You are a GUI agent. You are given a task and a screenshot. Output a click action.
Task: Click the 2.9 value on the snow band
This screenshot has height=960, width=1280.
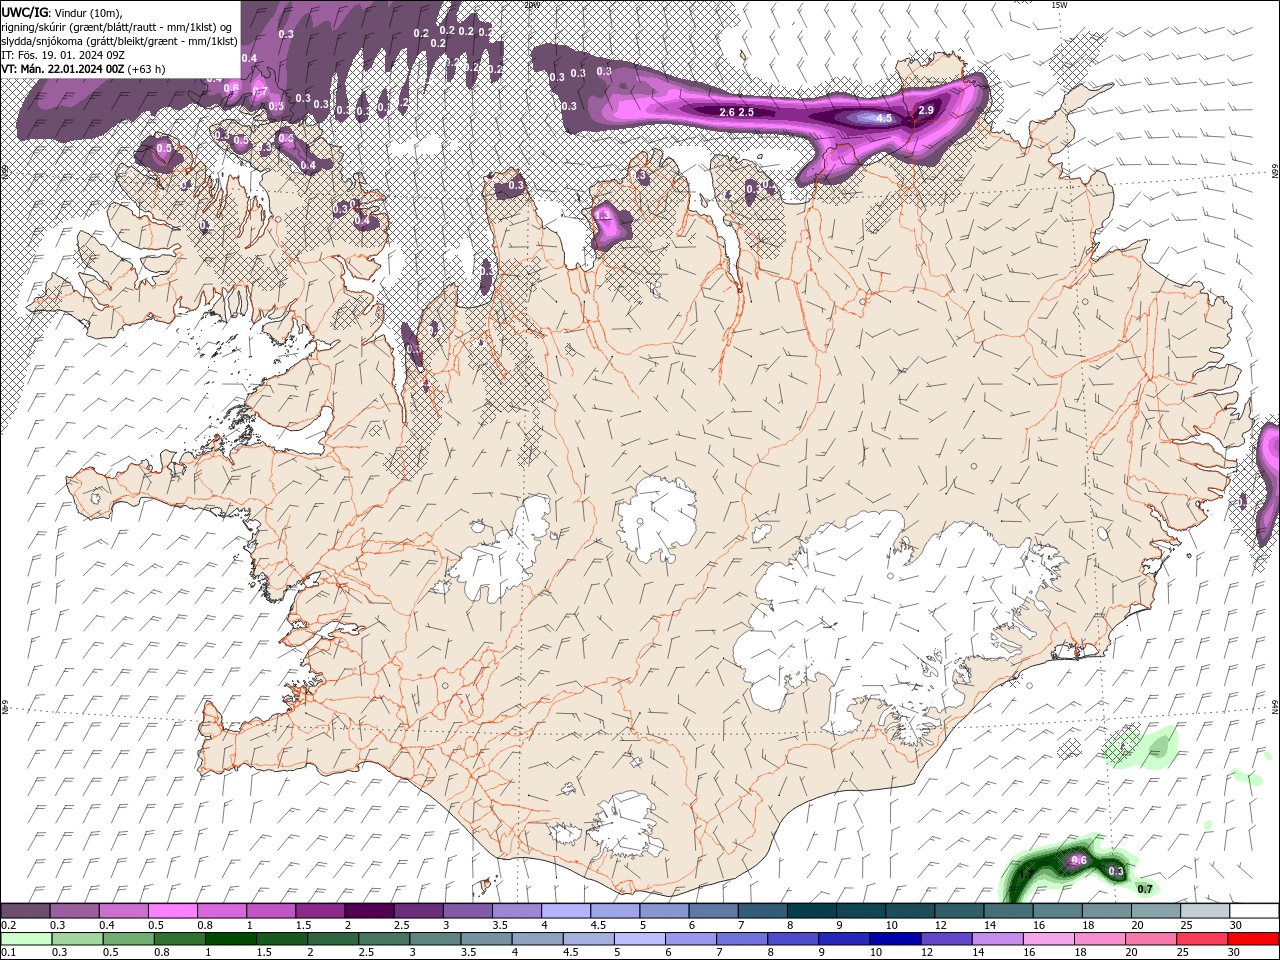[x=926, y=110]
